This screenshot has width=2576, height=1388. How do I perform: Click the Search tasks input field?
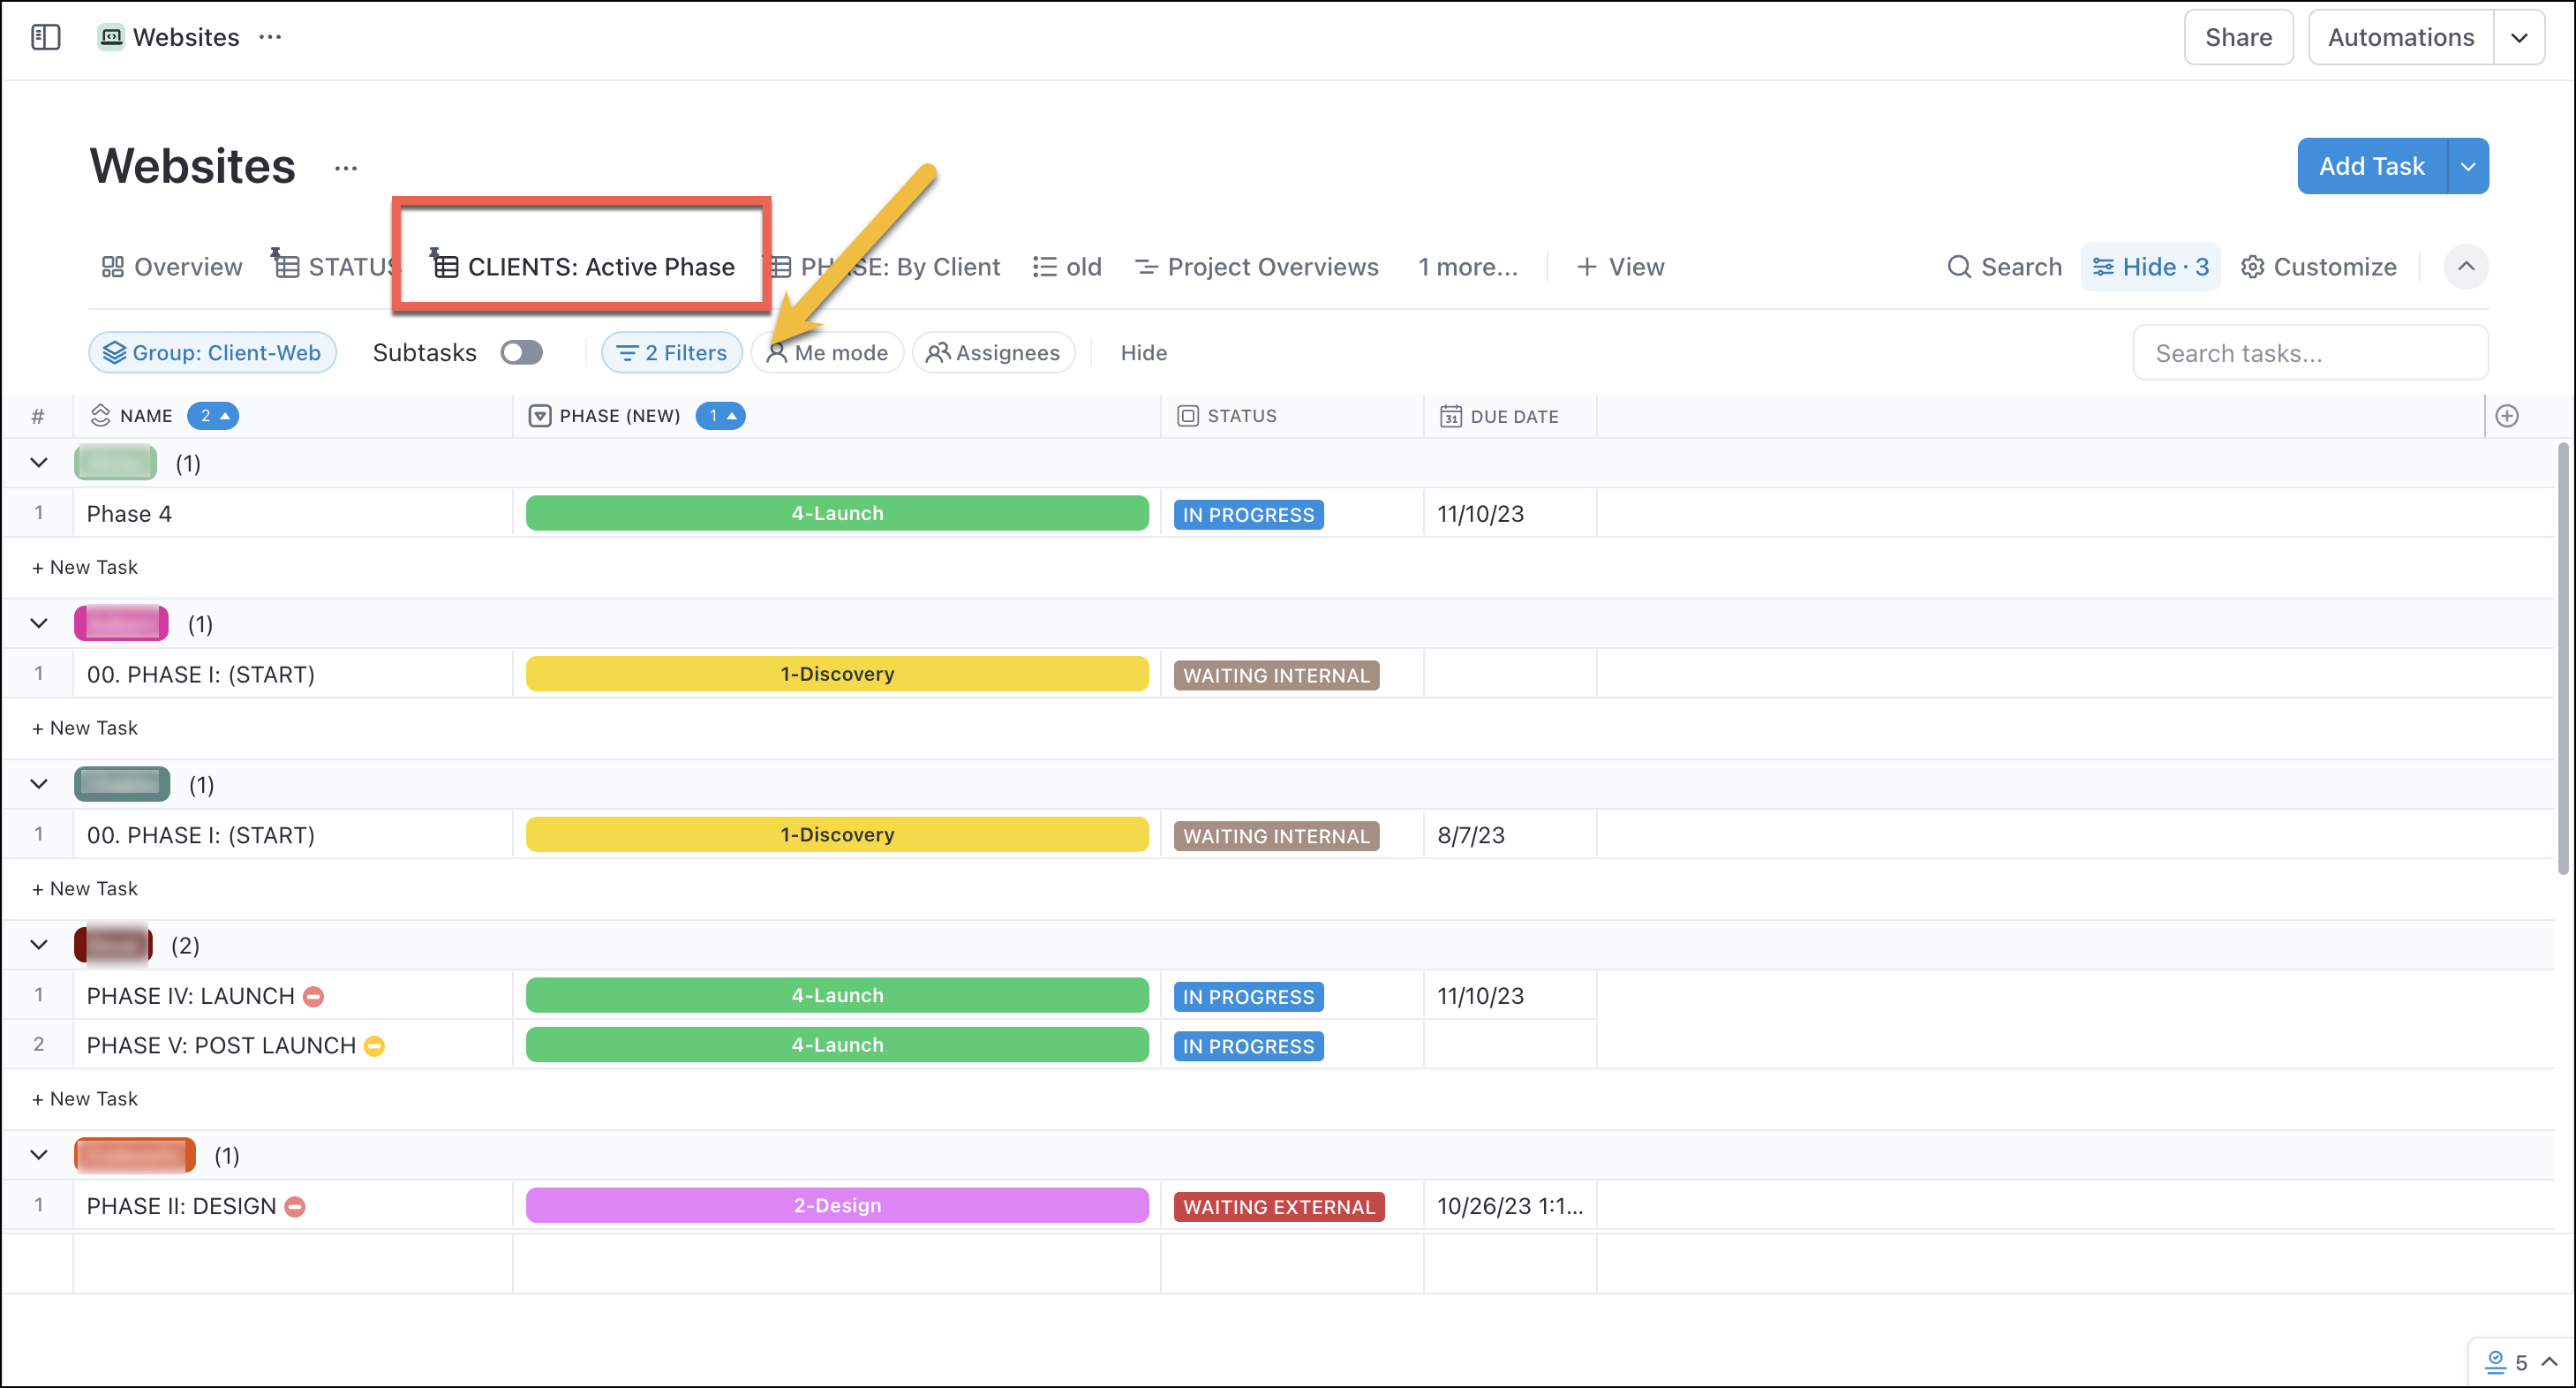pos(2309,353)
